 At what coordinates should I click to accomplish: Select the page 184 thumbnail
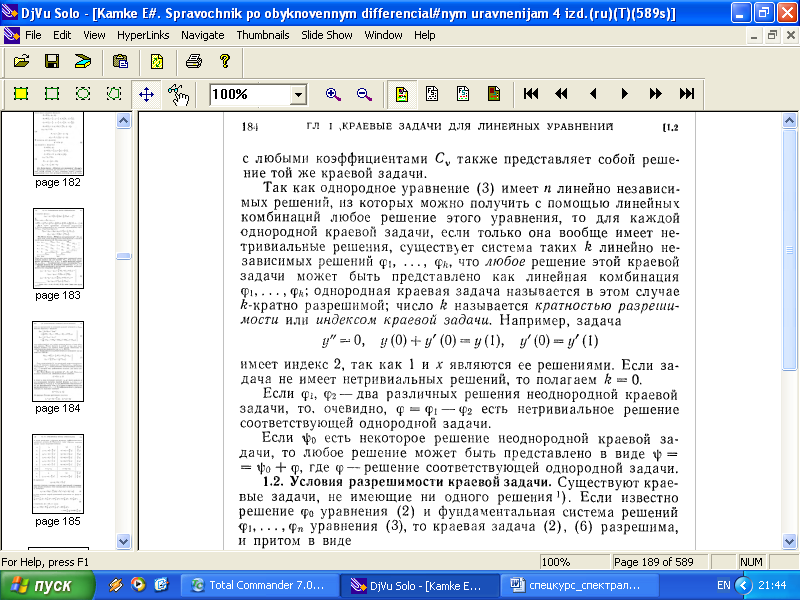pyautogui.click(x=58, y=361)
